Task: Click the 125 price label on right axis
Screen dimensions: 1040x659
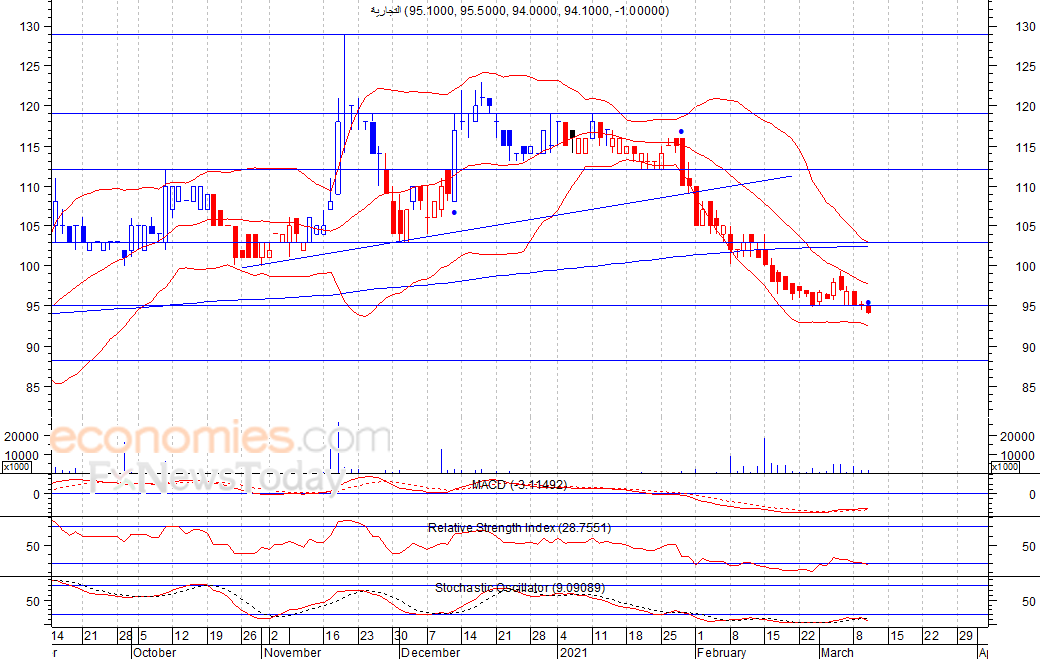Action: click(1025, 66)
